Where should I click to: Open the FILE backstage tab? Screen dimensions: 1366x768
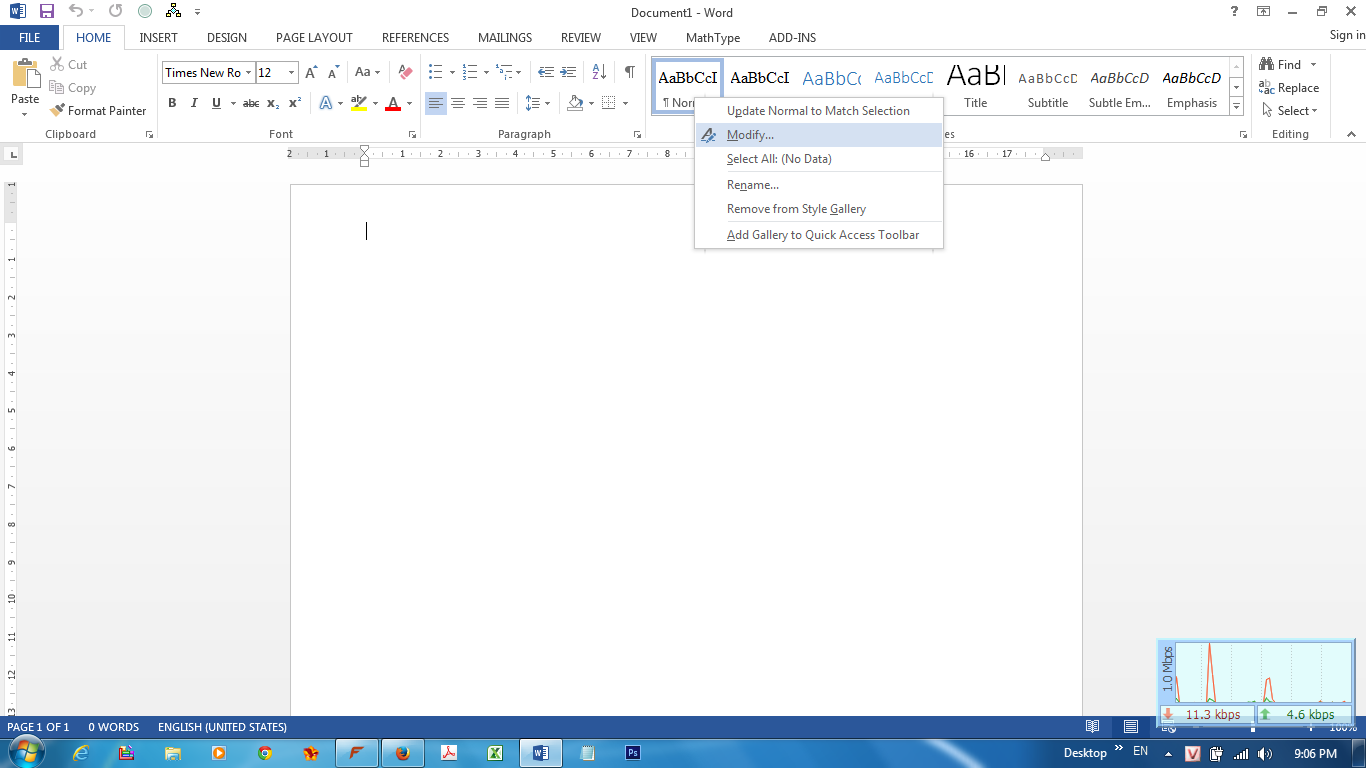click(x=30, y=38)
